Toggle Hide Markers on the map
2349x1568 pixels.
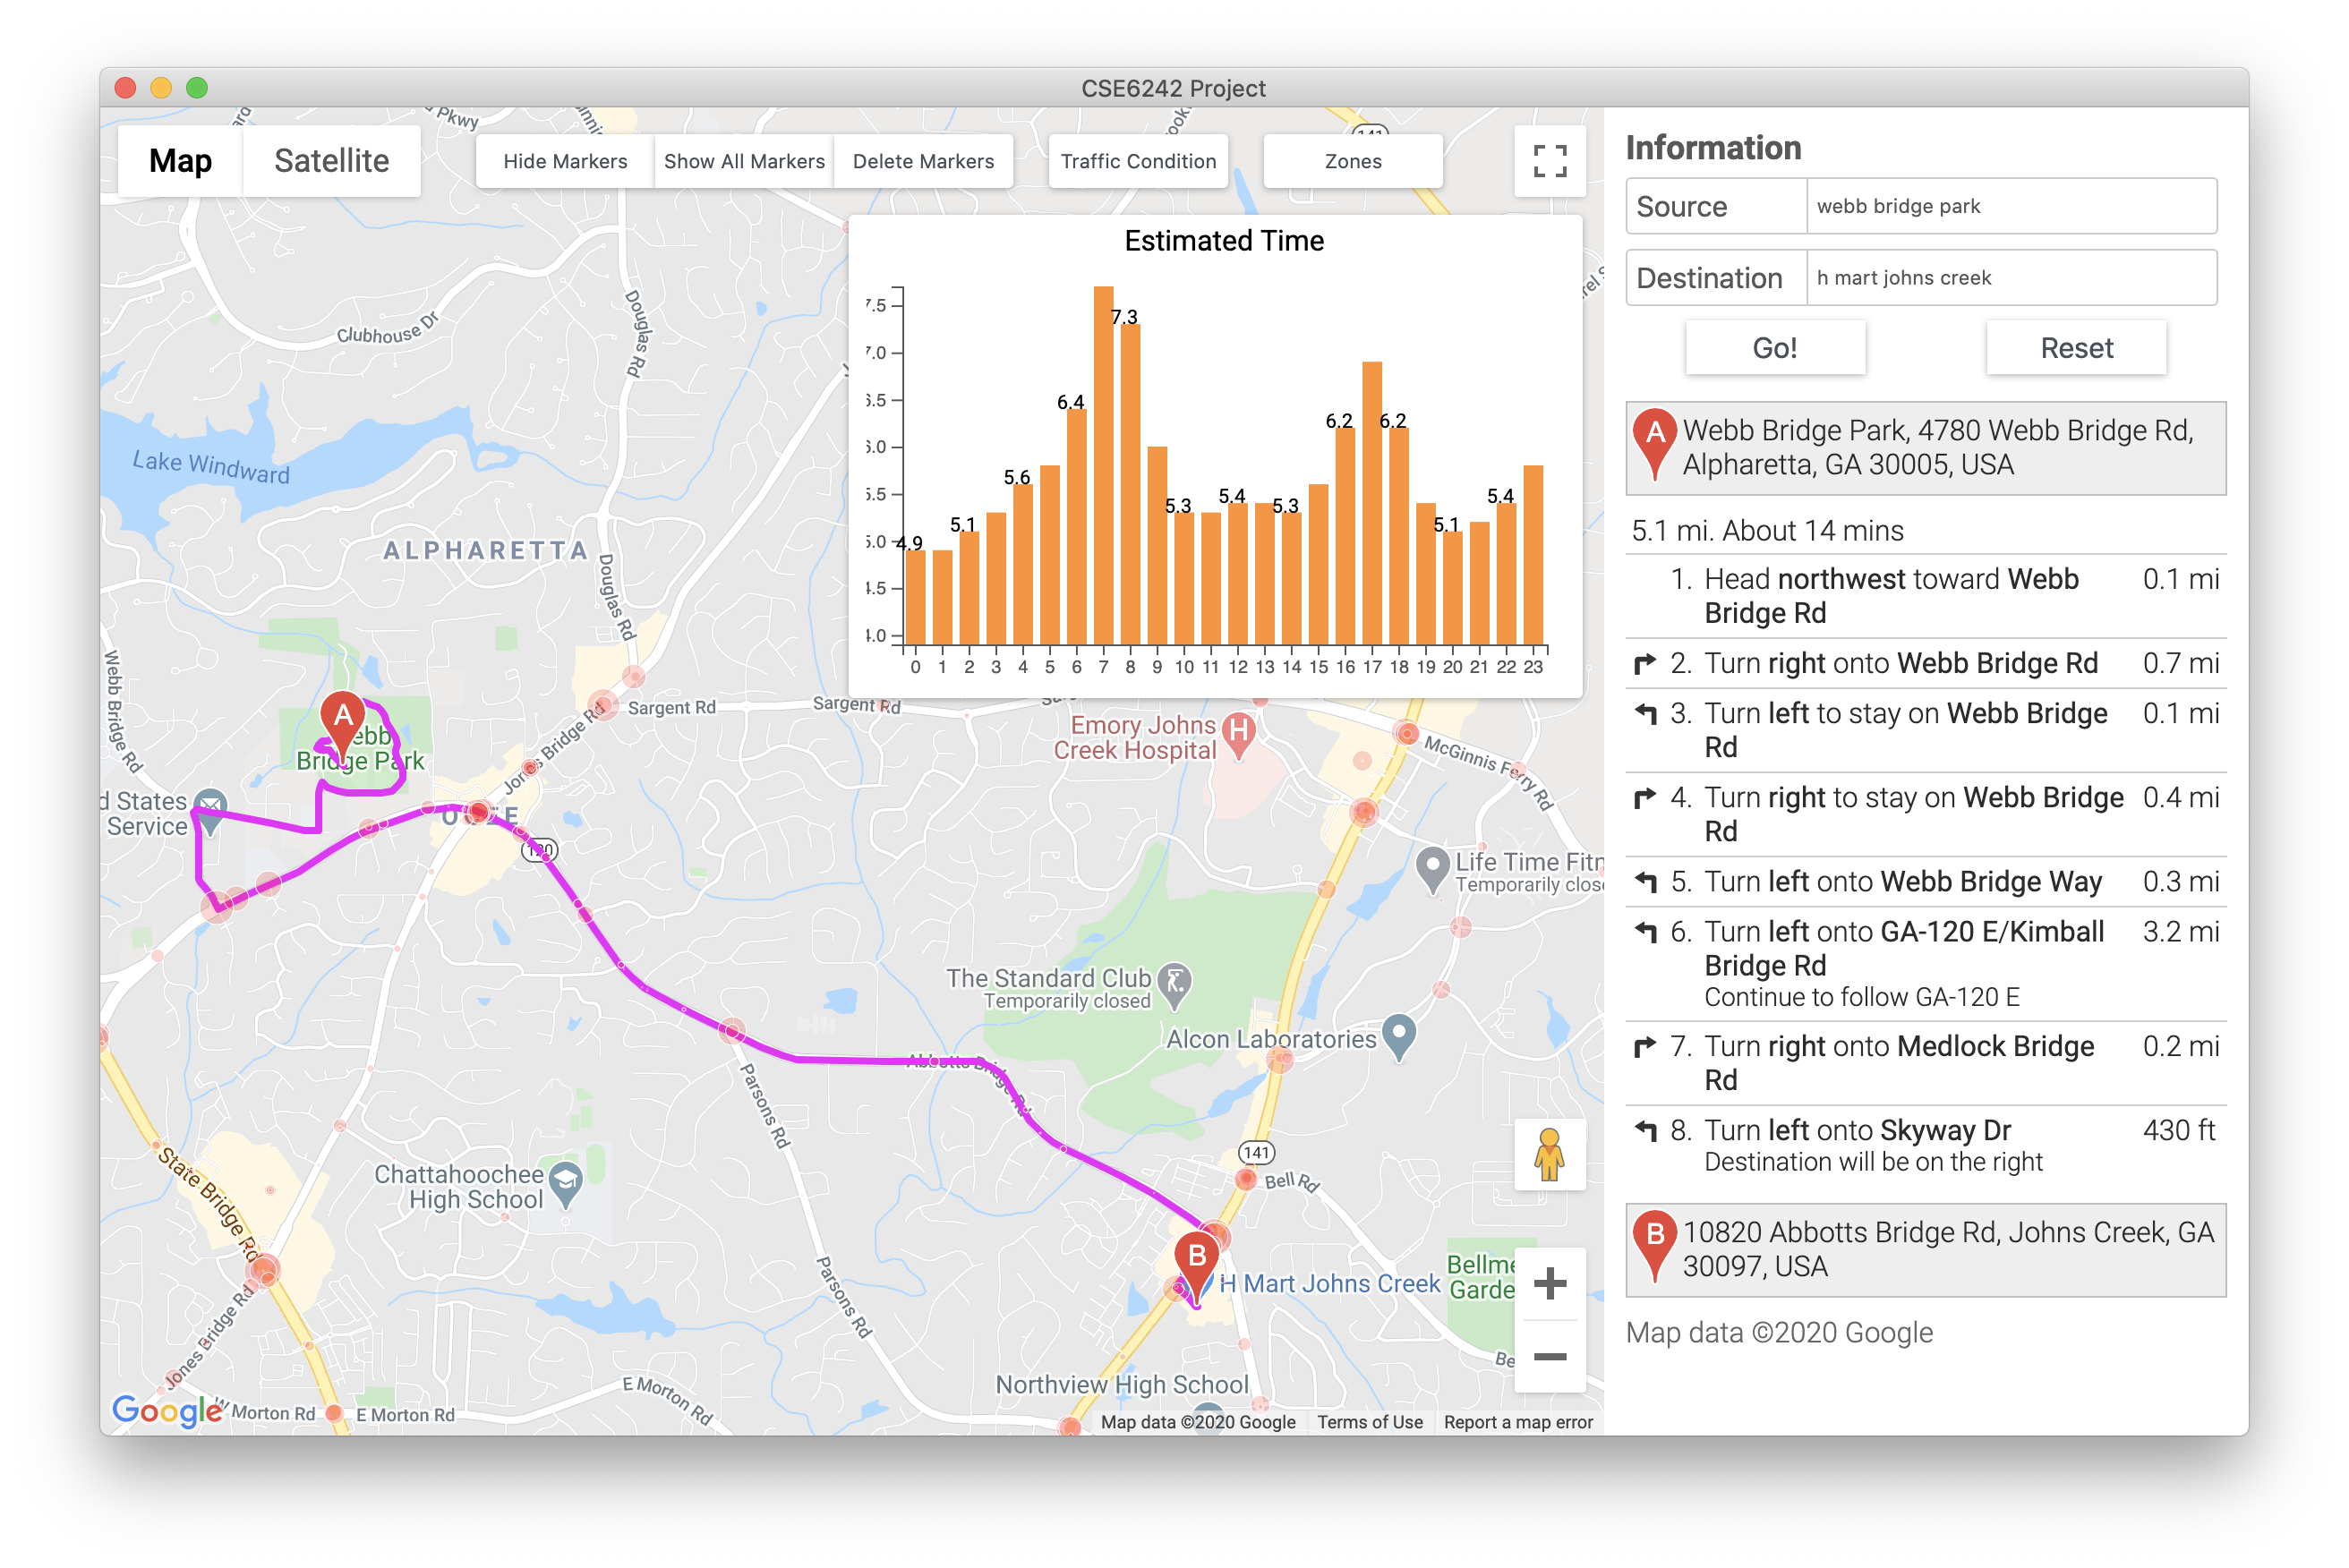click(x=565, y=161)
